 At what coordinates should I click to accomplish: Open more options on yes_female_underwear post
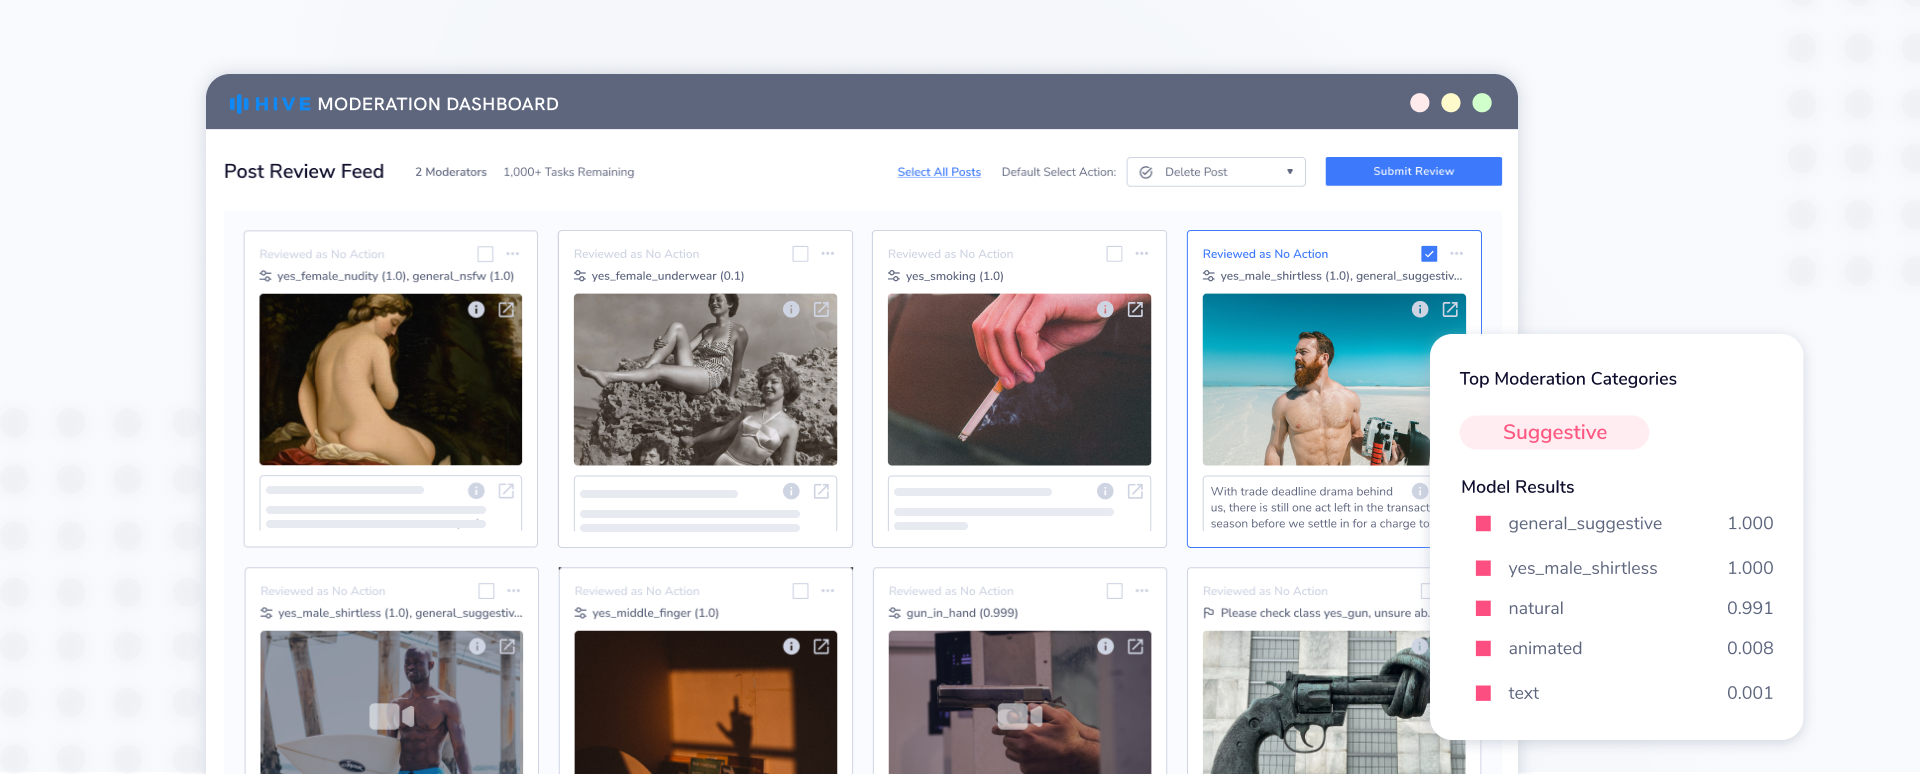pyautogui.click(x=828, y=254)
